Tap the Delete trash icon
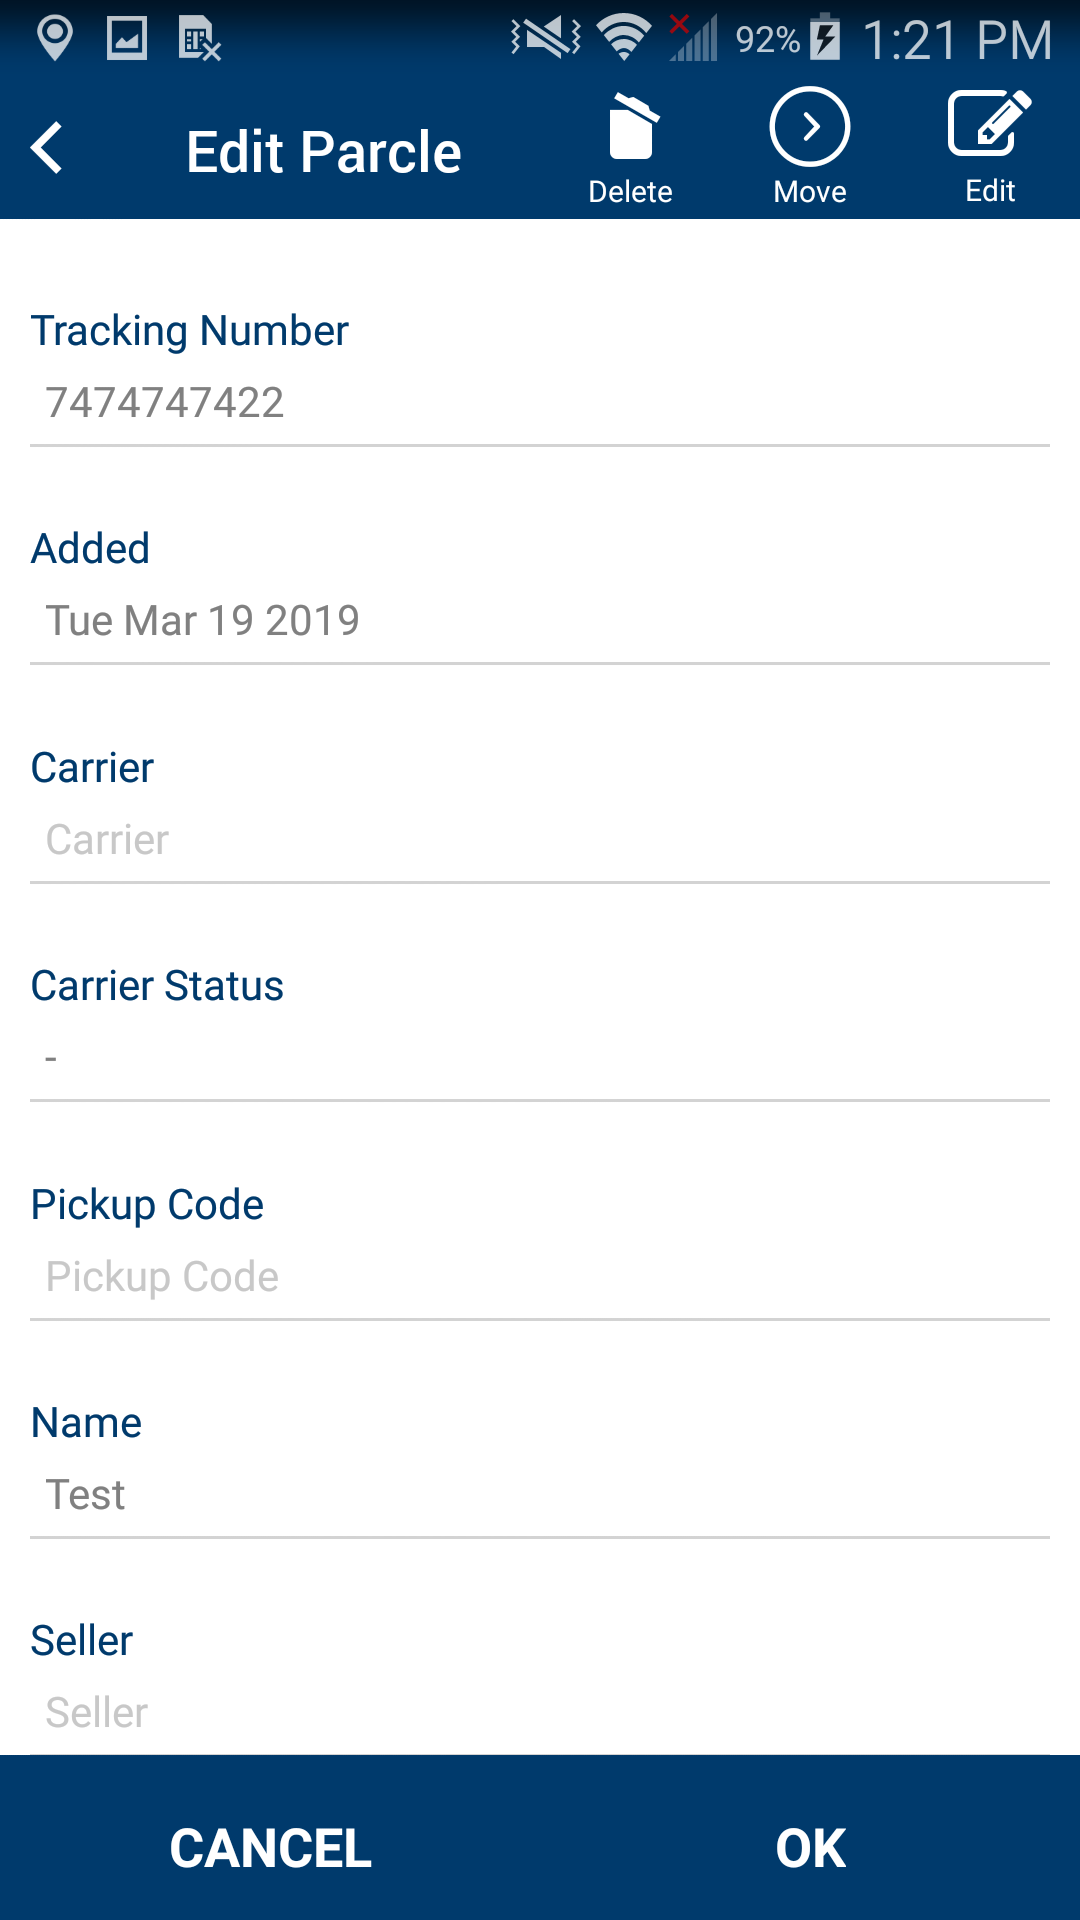 pyautogui.click(x=630, y=128)
